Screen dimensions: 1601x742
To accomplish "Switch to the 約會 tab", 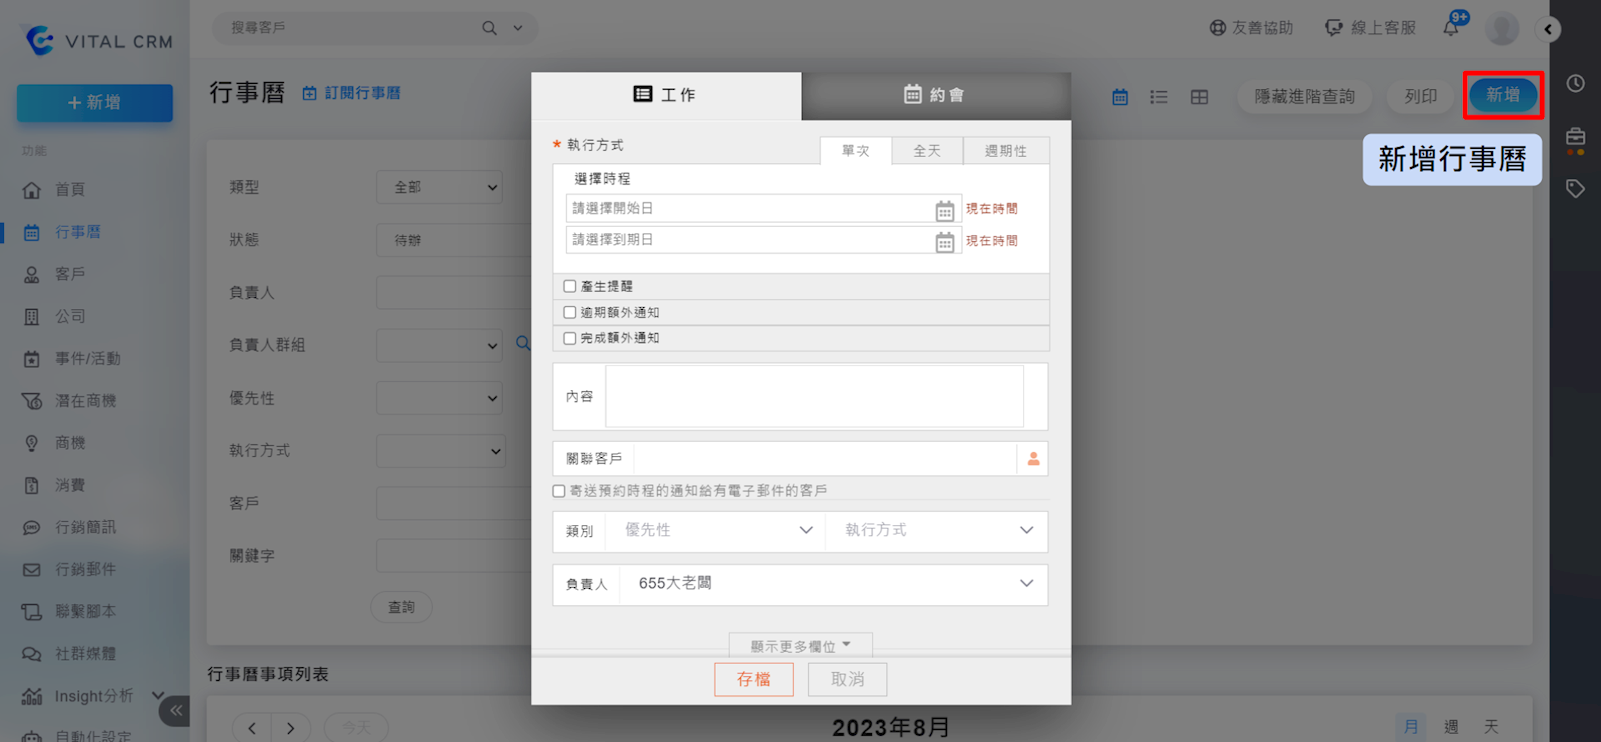I will click(935, 95).
